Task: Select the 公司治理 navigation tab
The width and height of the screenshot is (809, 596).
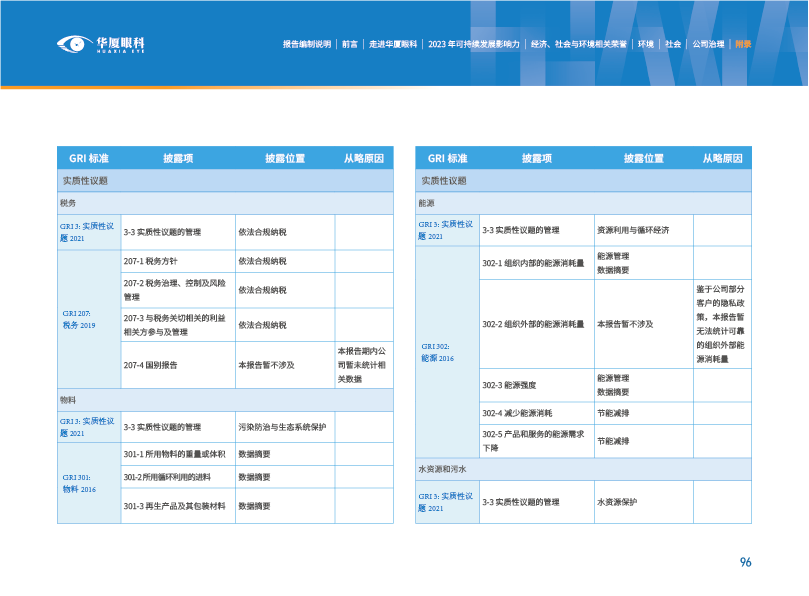Action: click(x=706, y=44)
